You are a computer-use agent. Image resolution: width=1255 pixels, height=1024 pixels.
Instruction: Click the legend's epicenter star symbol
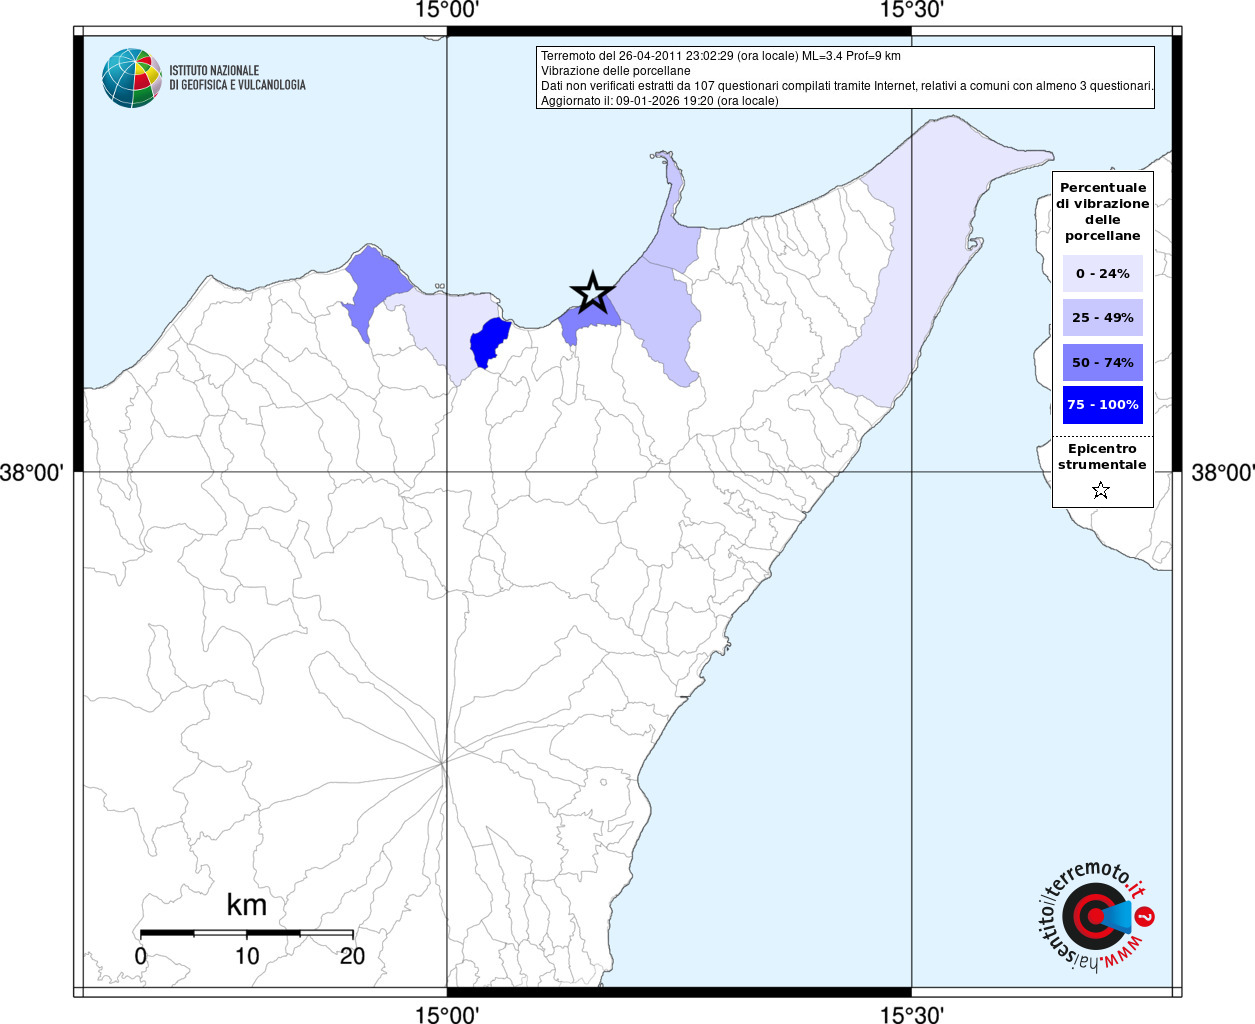pos(1101,490)
